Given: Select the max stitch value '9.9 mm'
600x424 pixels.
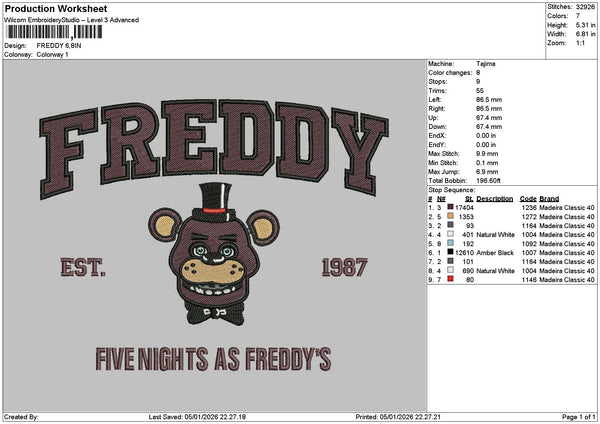Looking at the screenshot, I should (487, 154).
